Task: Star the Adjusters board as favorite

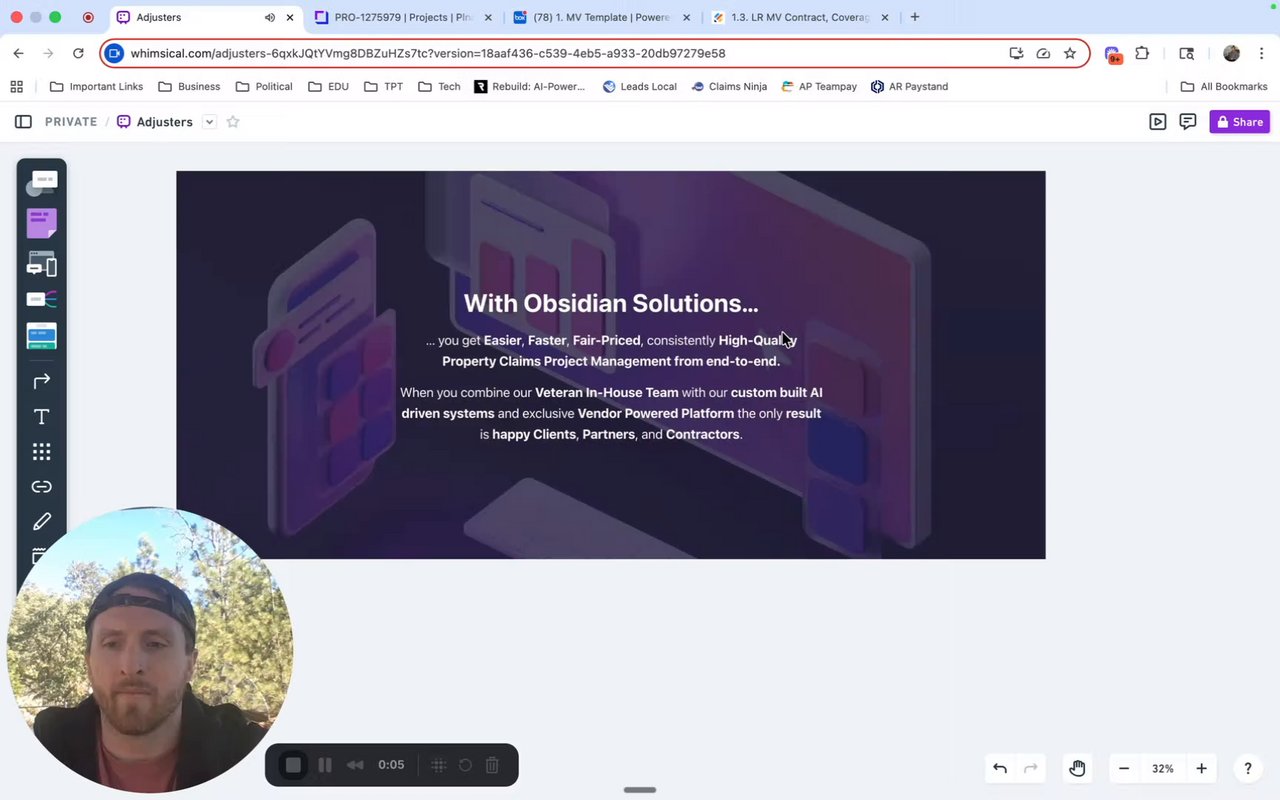Action: (233, 122)
